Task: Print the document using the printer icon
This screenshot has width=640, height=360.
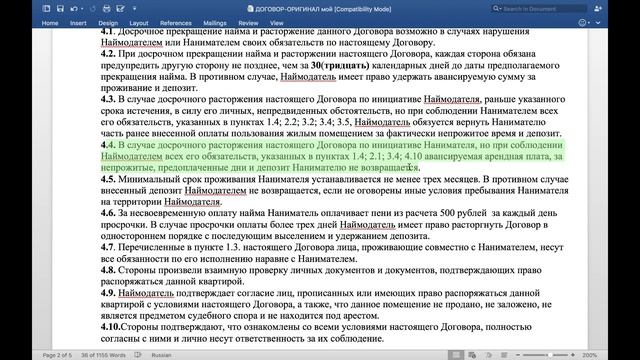Action: pos(107,9)
